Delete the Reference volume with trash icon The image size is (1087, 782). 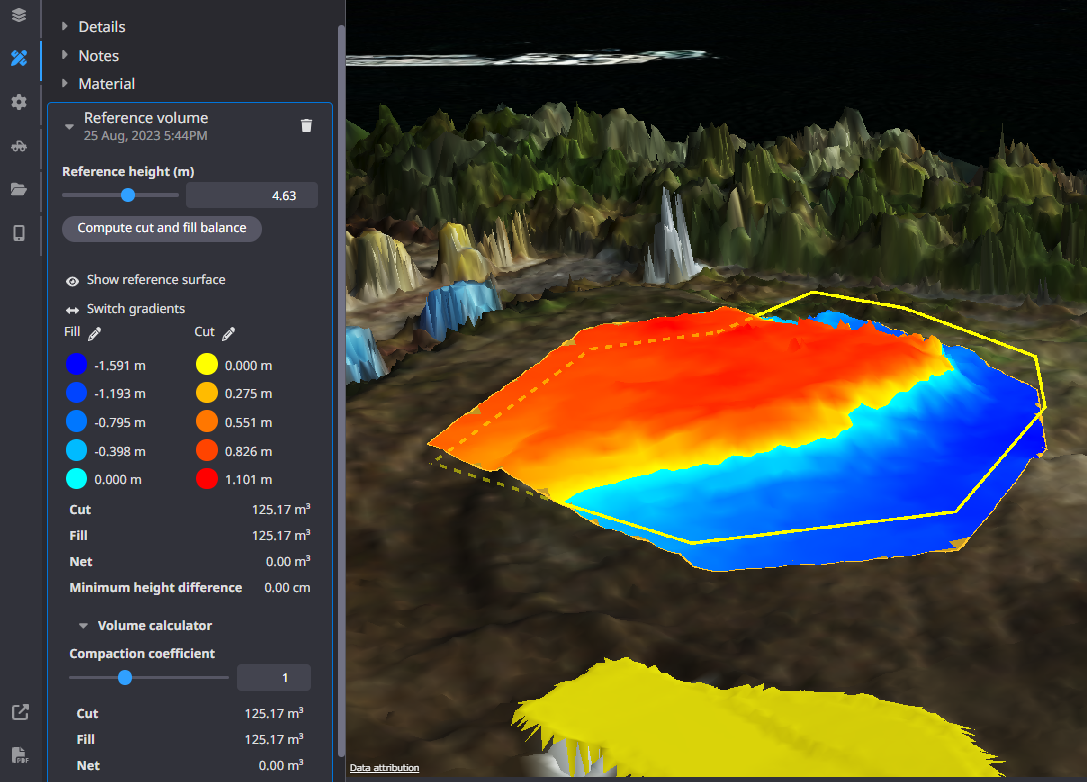pos(306,125)
